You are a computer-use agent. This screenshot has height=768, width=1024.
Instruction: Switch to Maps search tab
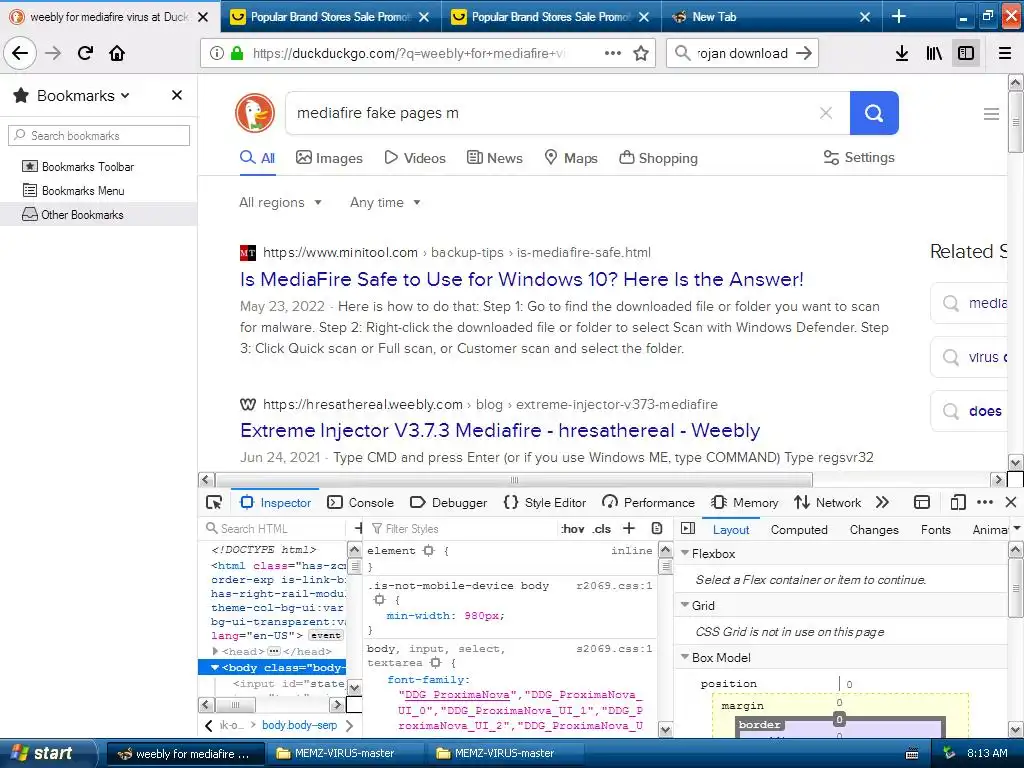[x=571, y=158]
